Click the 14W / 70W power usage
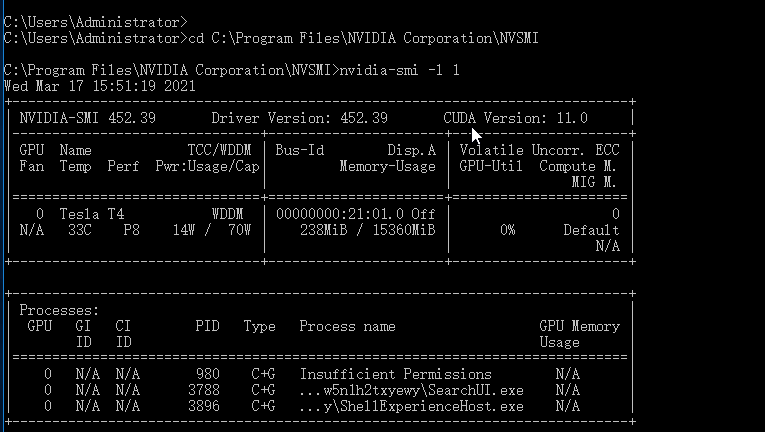Screen dimensions: 765x432 (212, 230)
